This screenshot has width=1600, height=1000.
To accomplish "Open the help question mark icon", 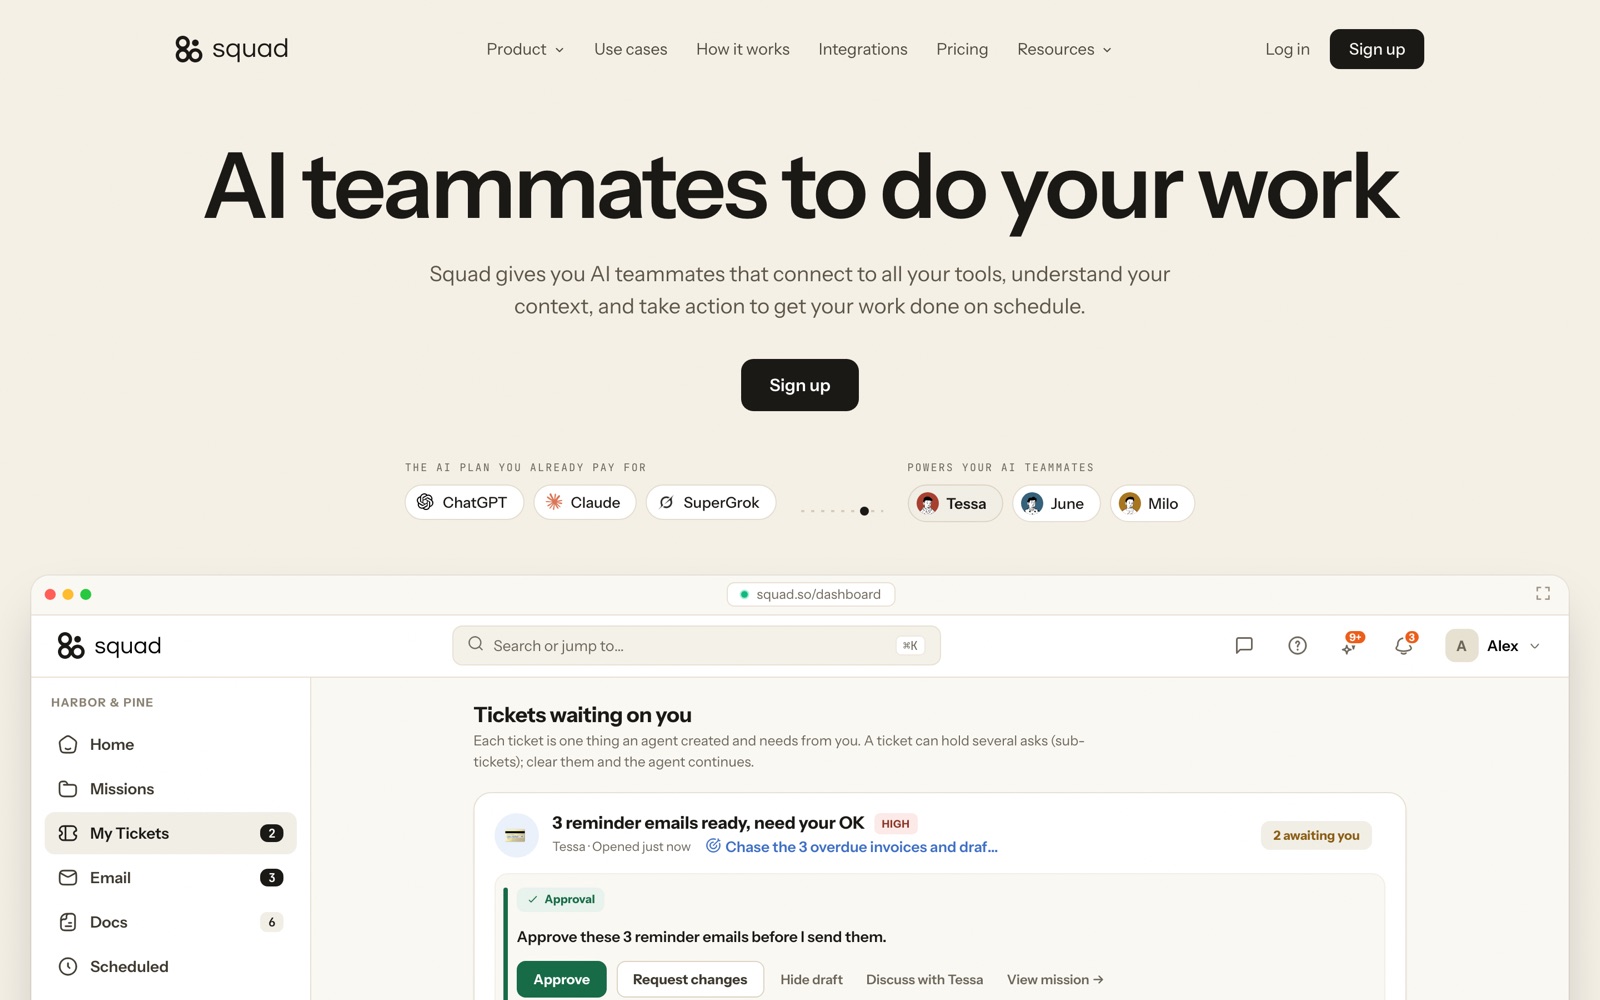I will (1297, 646).
